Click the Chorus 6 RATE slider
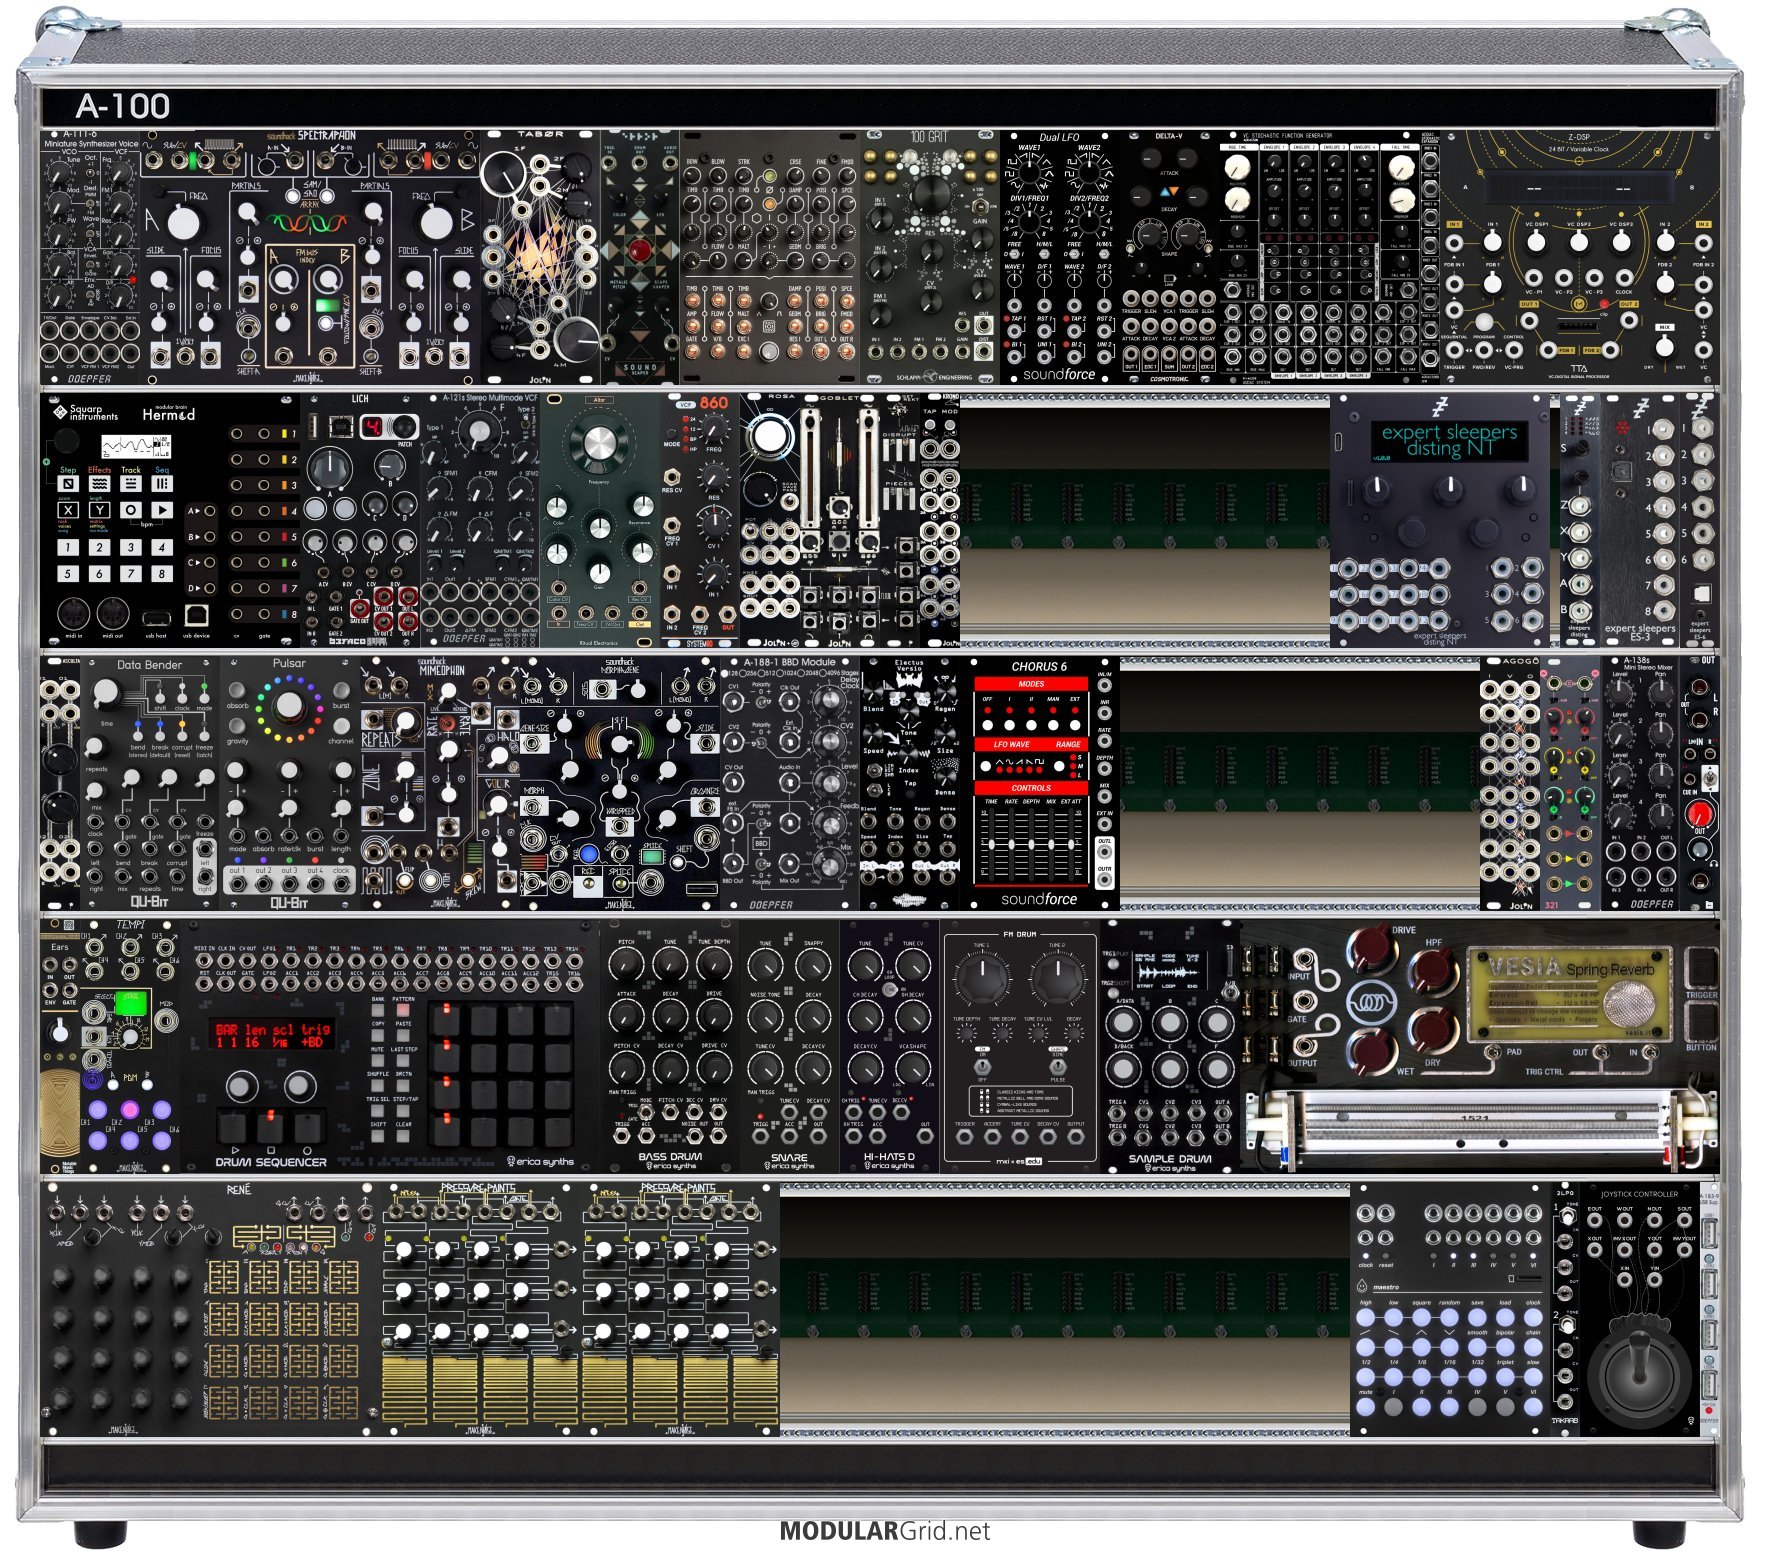 [x=1011, y=842]
